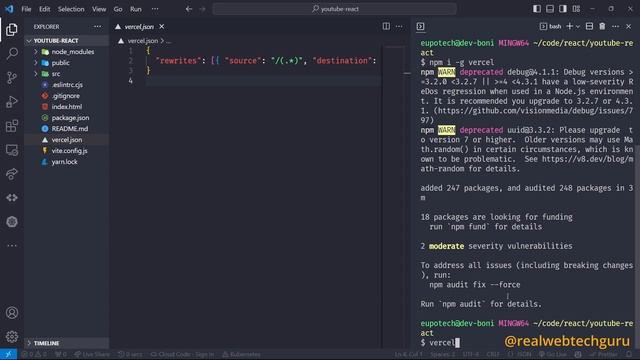
Task: Close the vercel.json editor tab
Action: [162, 27]
